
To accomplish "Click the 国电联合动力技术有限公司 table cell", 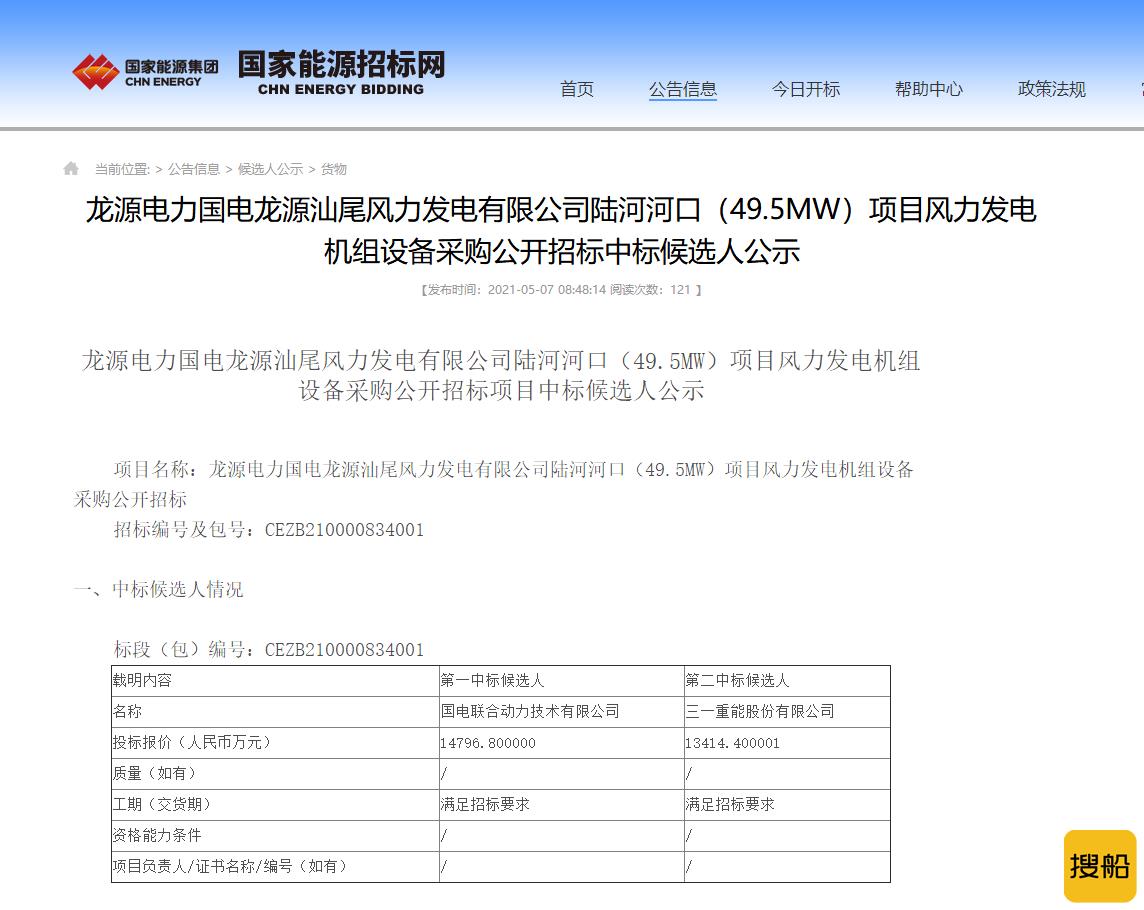I will [x=561, y=712].
